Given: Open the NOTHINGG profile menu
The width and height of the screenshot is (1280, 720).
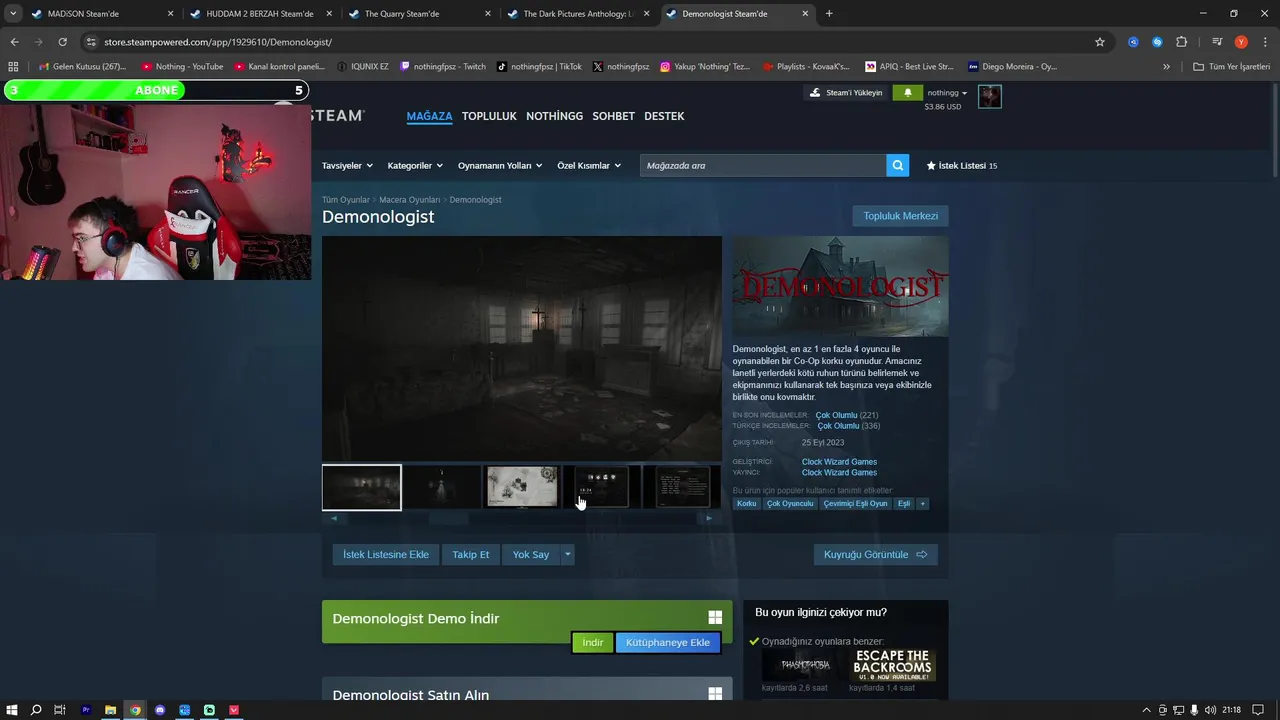Looking at the screenshot, I should [x=554, y=116].
